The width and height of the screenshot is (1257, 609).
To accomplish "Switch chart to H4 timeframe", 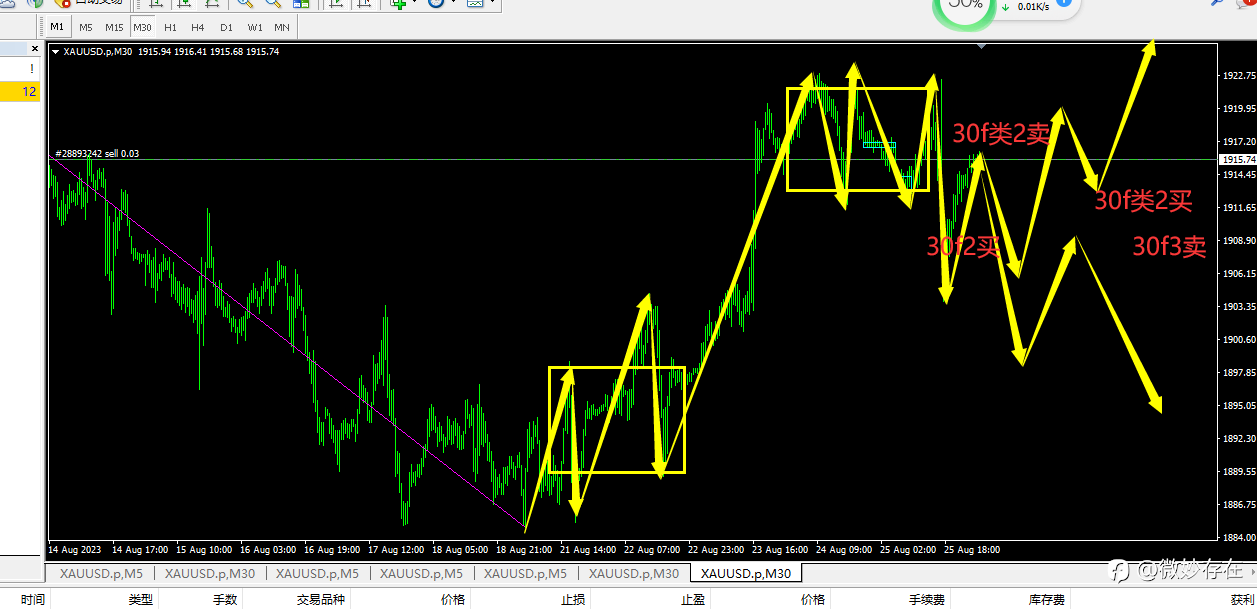I will [198, 27].
